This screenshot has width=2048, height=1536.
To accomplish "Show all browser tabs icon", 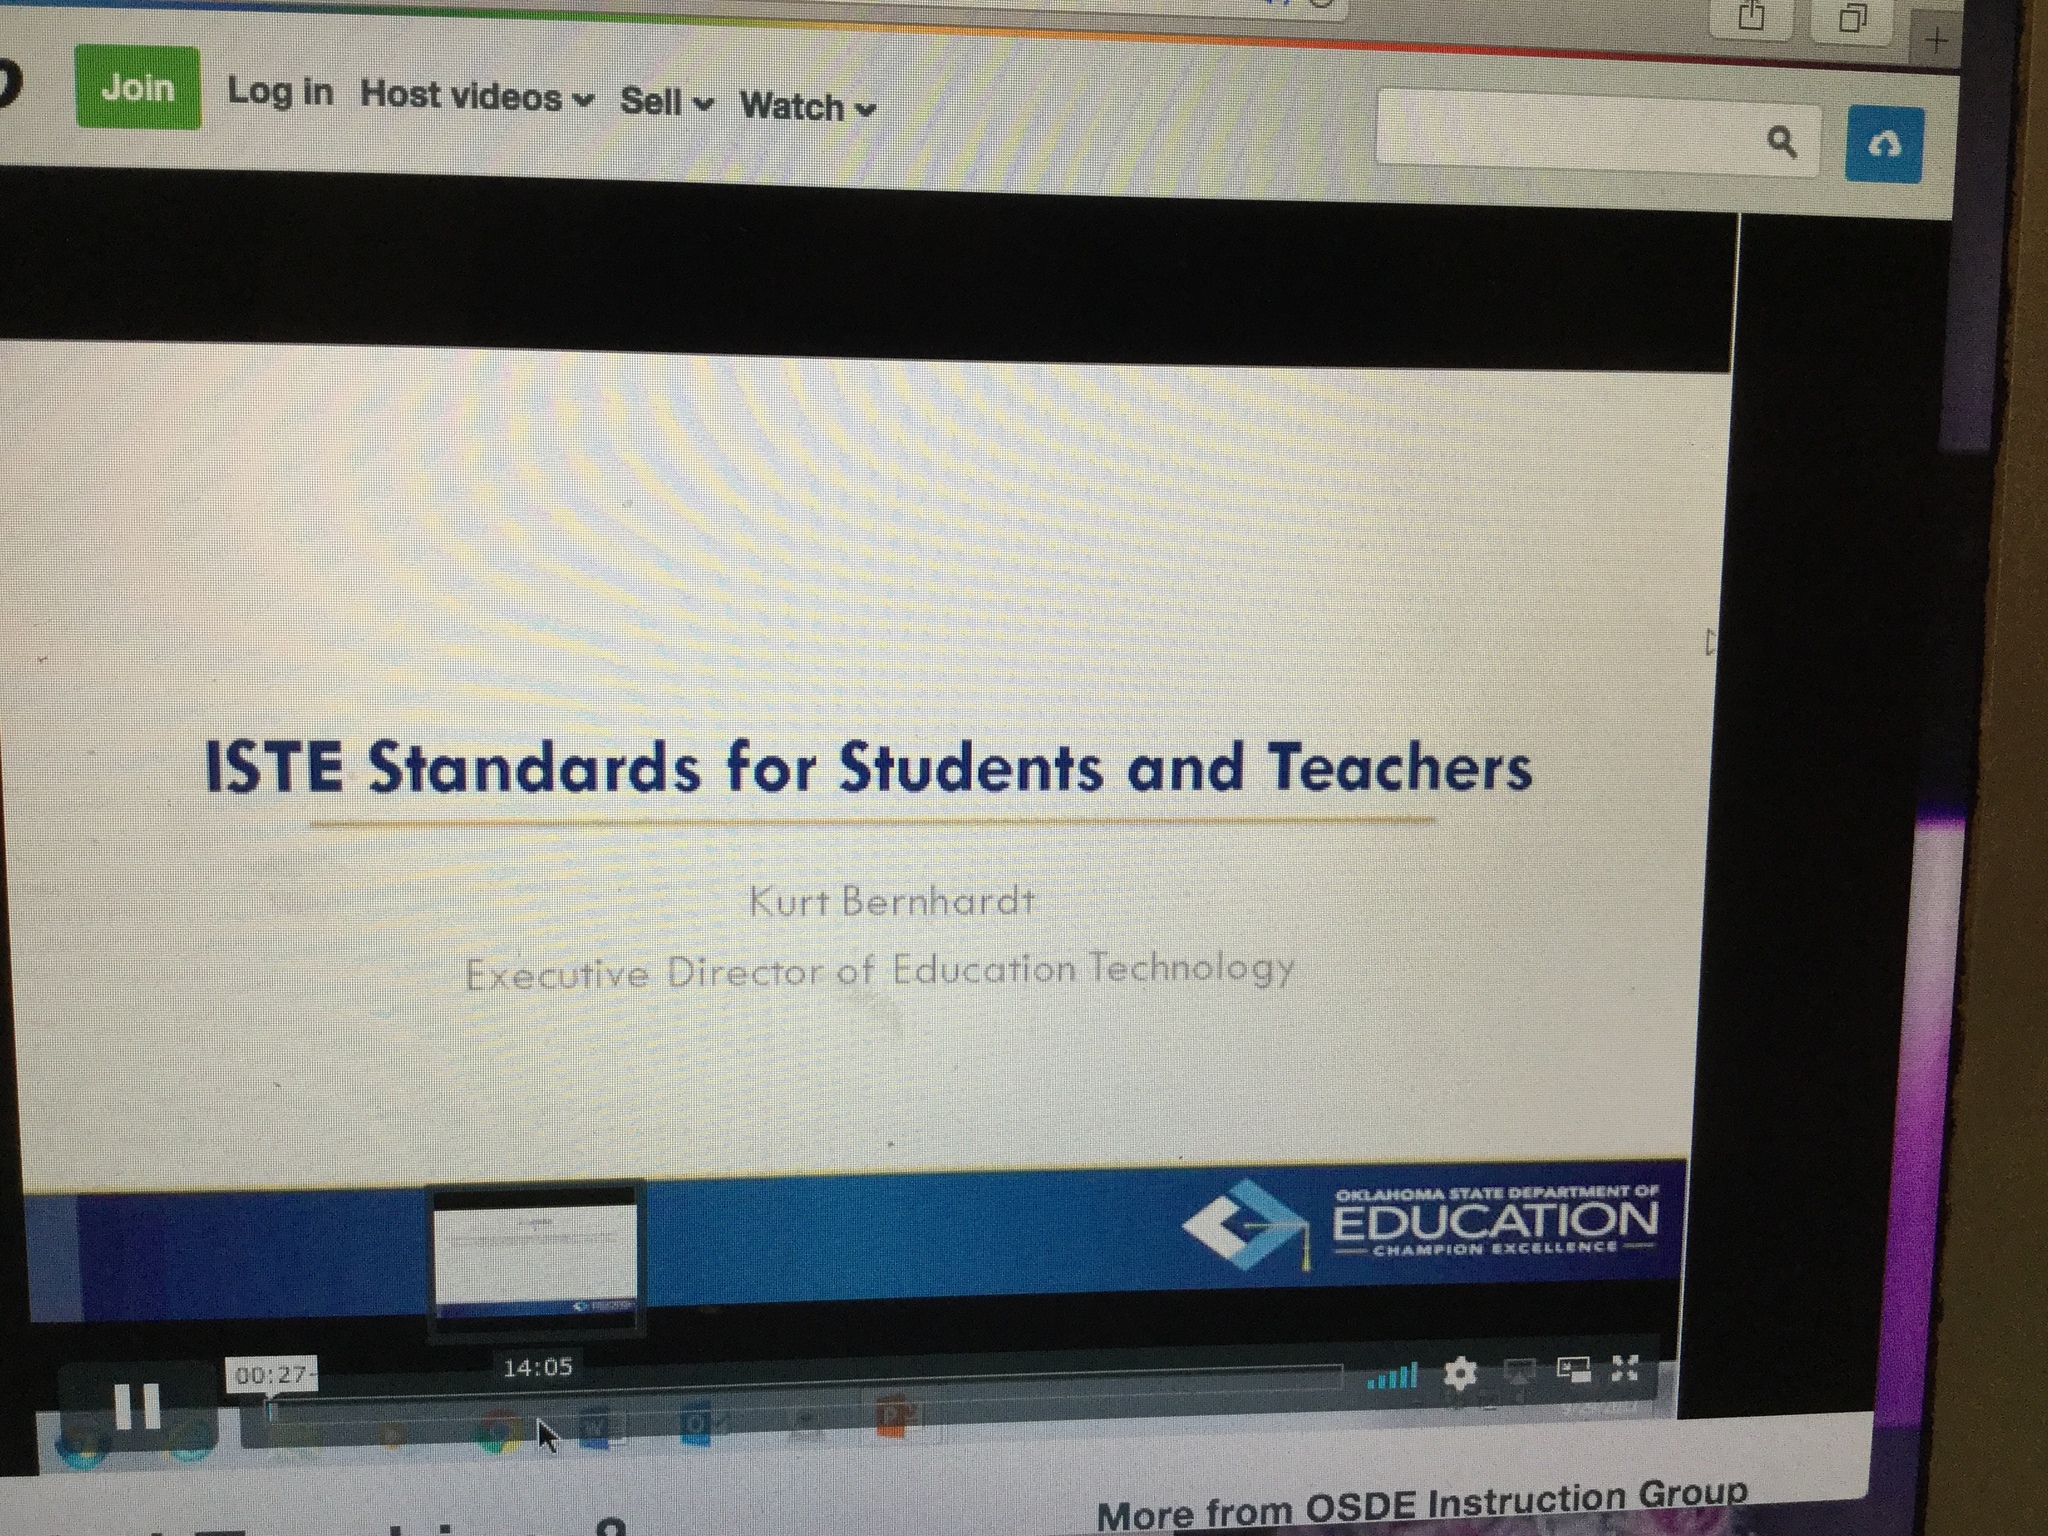I will (x=1852, y=19).
